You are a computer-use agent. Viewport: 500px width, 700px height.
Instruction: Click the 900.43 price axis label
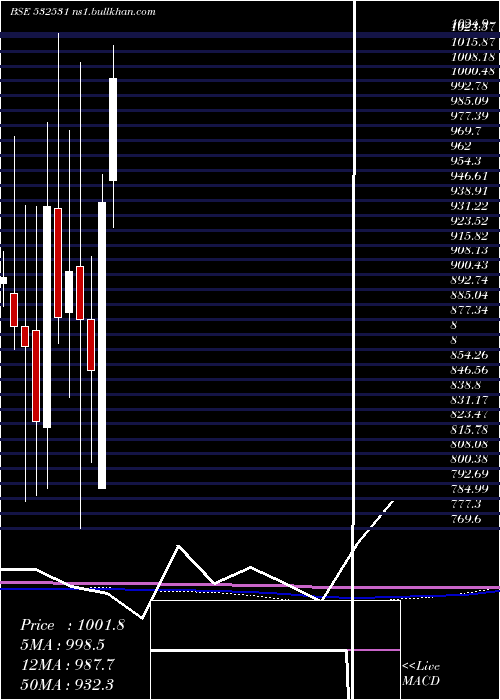click(x=469, y=265)
